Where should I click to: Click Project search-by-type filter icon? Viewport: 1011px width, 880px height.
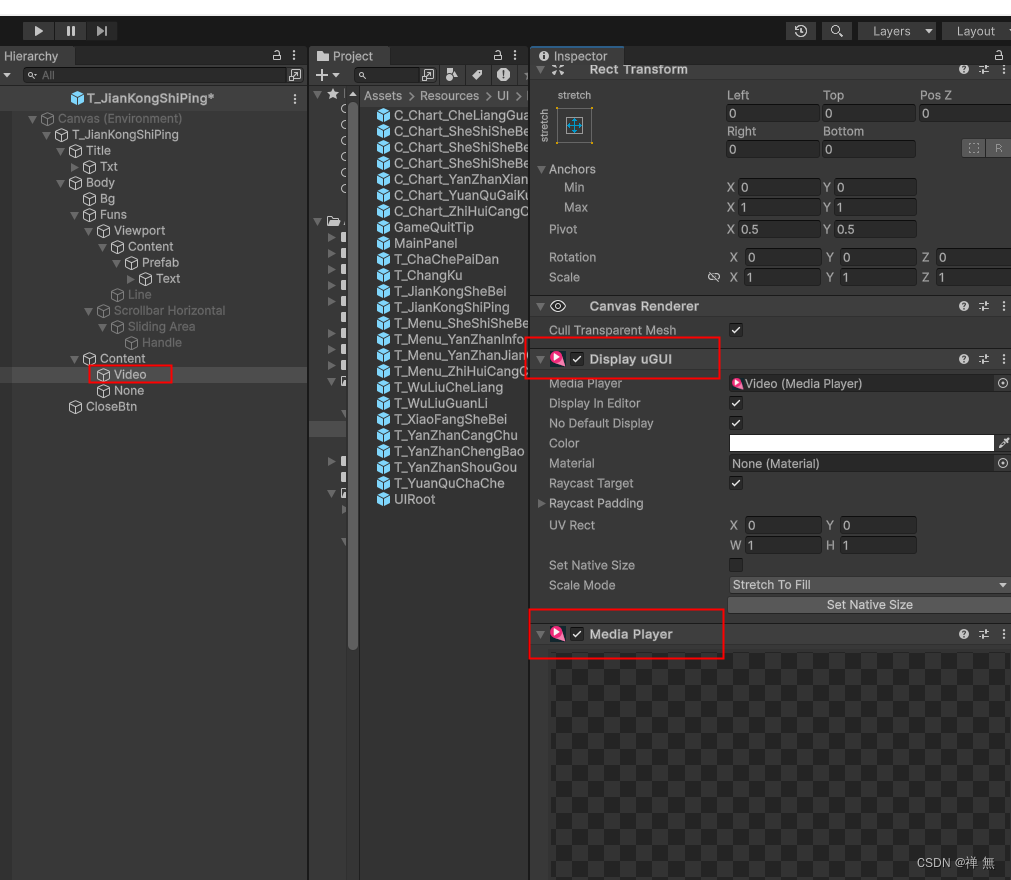(452, 75)
